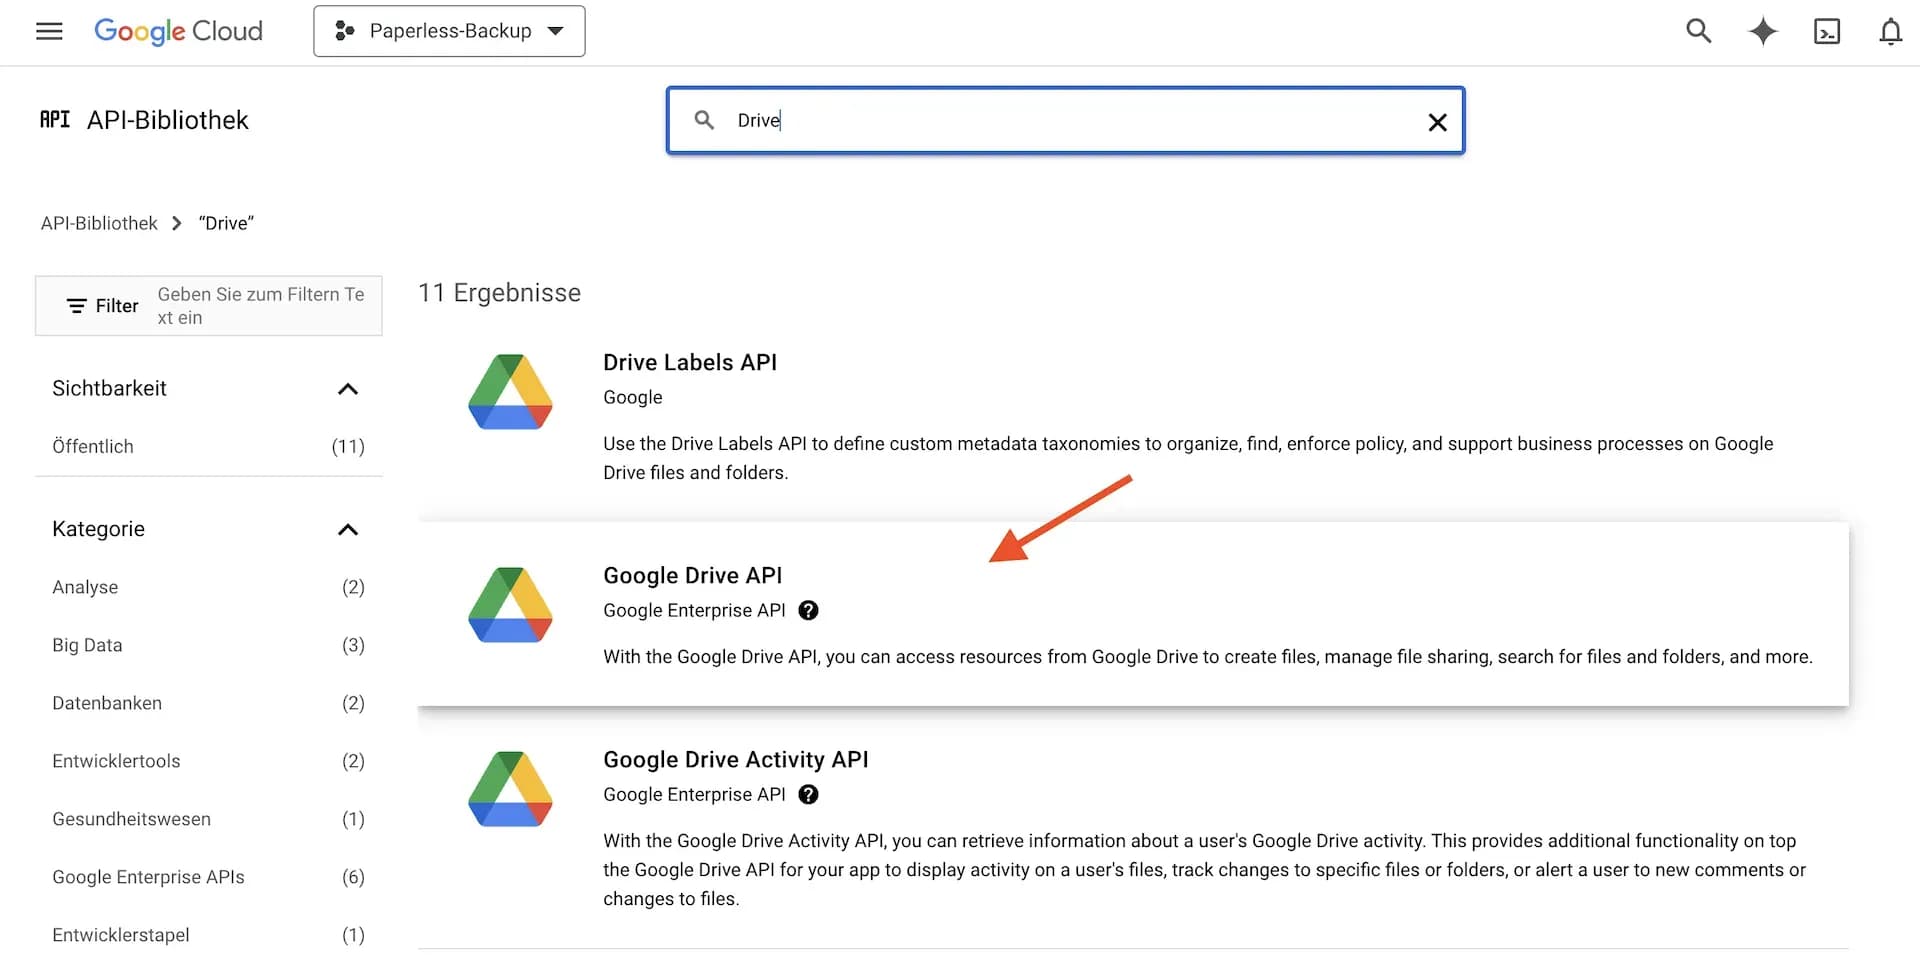Image resolution: width=1920 pixels, height=961 pixels.
Task: Click the "Drive" breadcrumb item
Action: 226,223
